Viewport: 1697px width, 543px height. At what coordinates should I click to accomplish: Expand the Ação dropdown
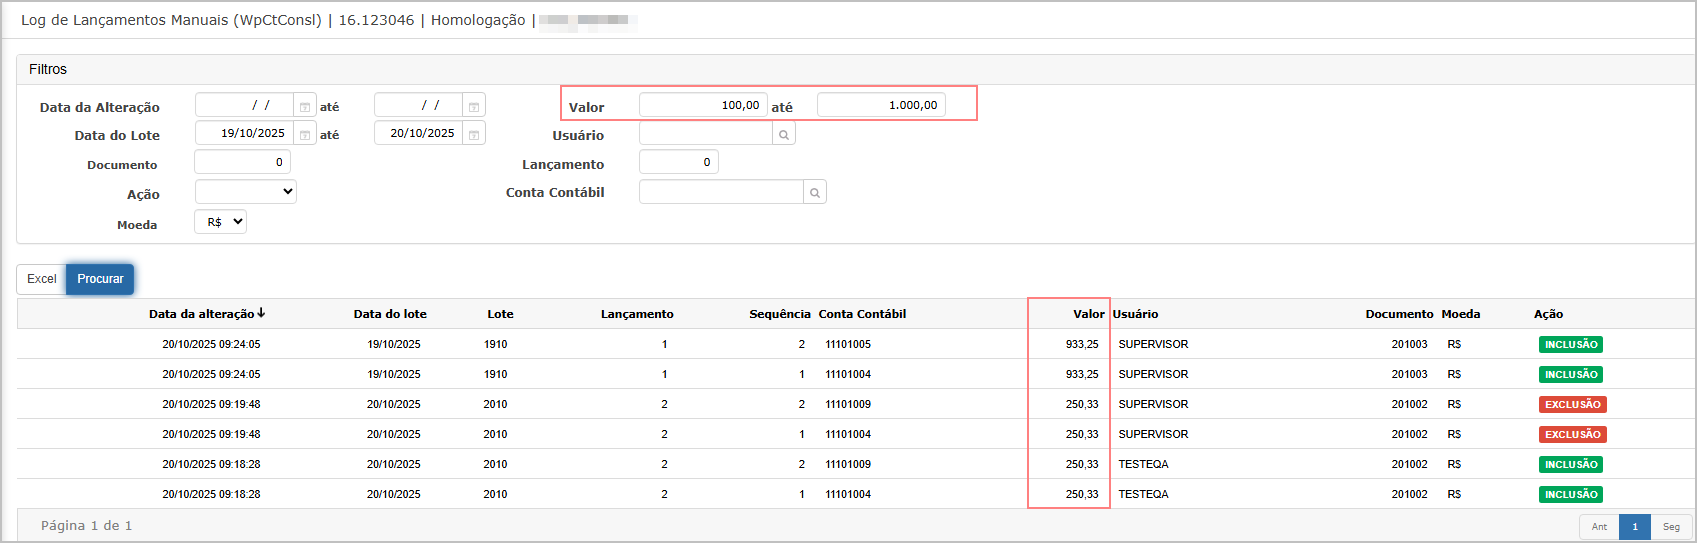coord(246,192)
